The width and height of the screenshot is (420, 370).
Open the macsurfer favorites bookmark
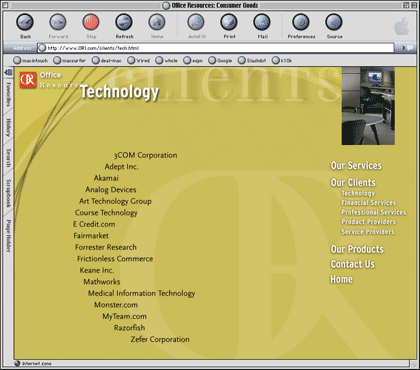pos(70,61)
